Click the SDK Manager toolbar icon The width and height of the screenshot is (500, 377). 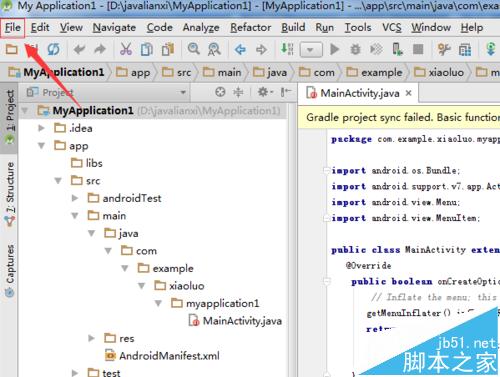pos(490,50)
